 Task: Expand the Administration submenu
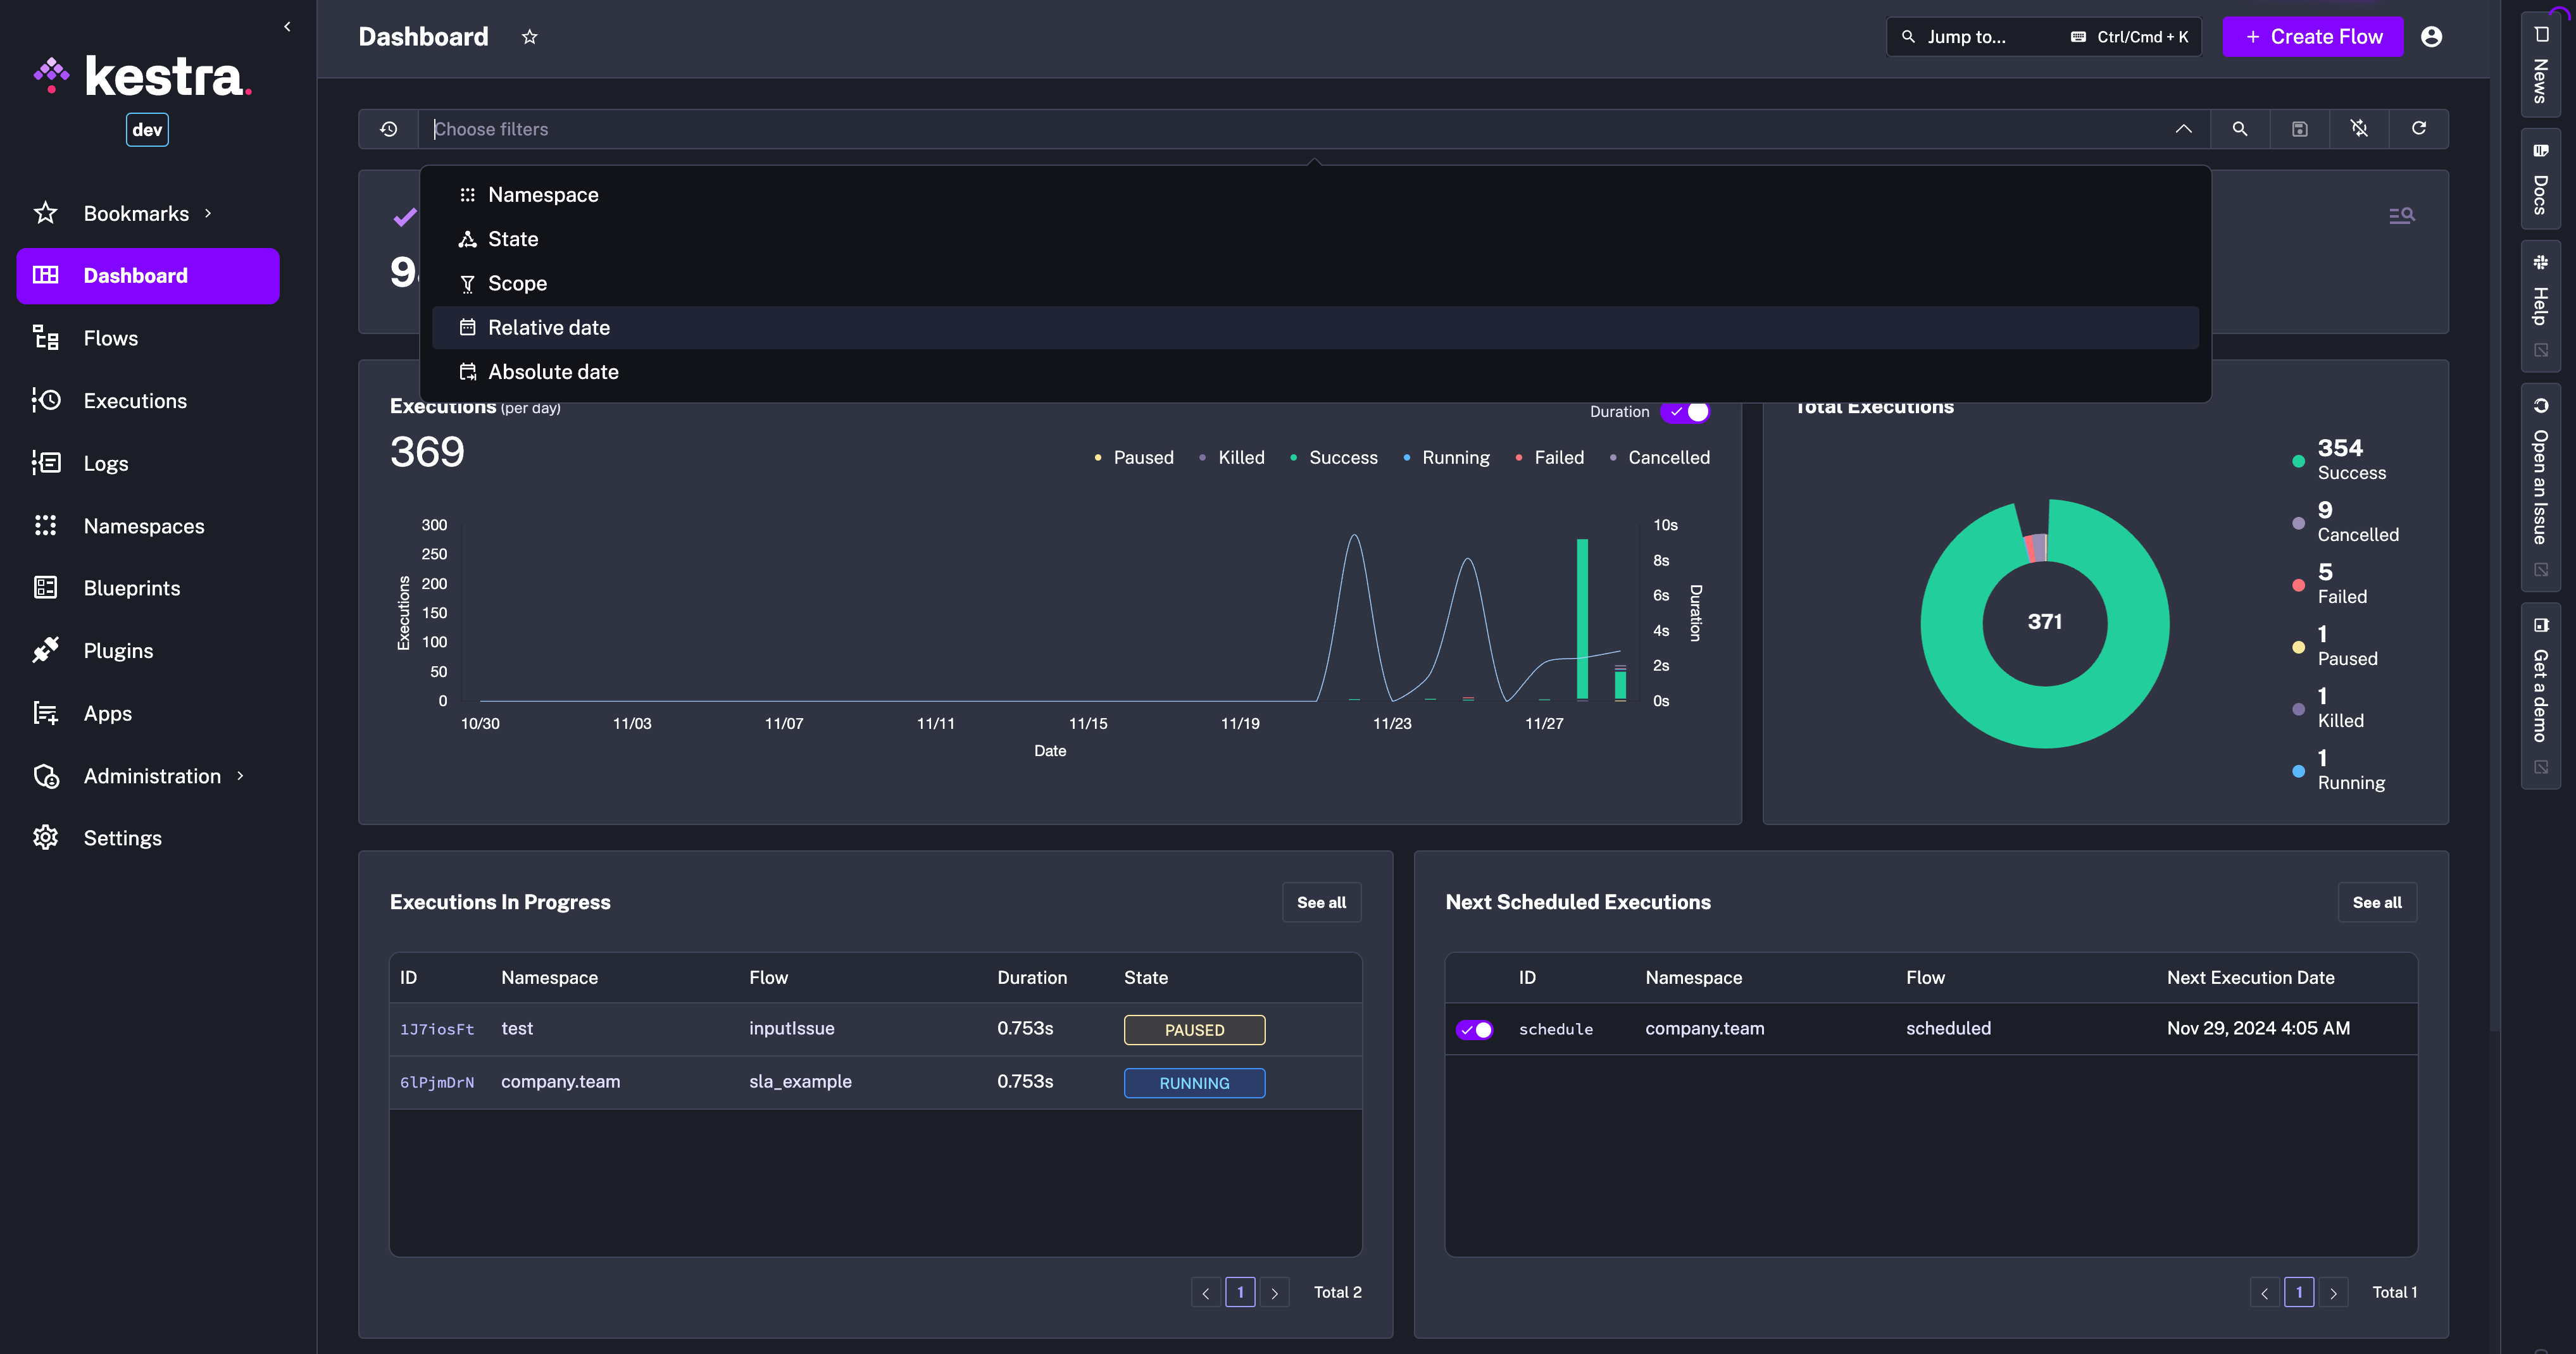coord(152,776)
